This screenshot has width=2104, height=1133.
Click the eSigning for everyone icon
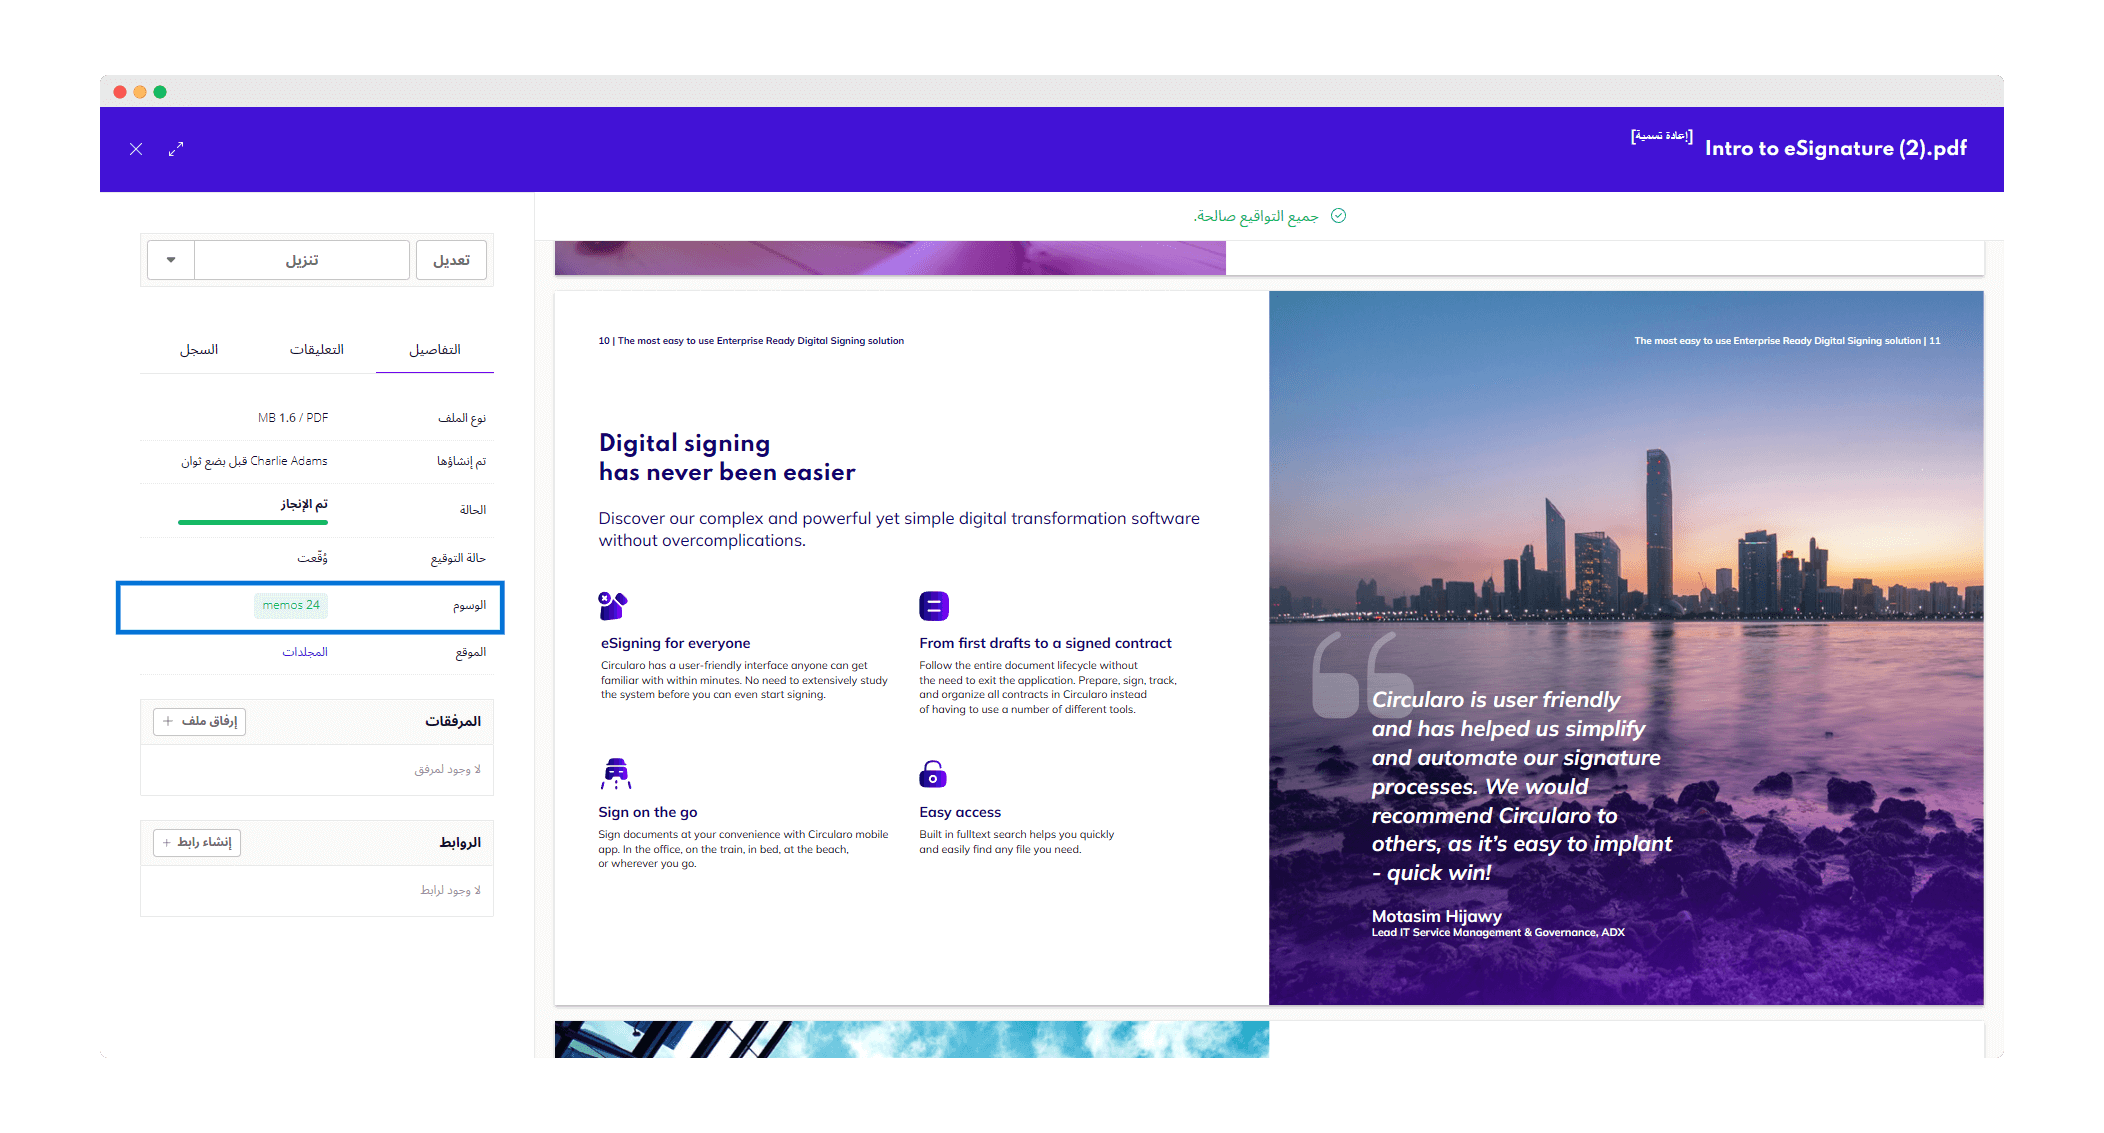point(612,606)
